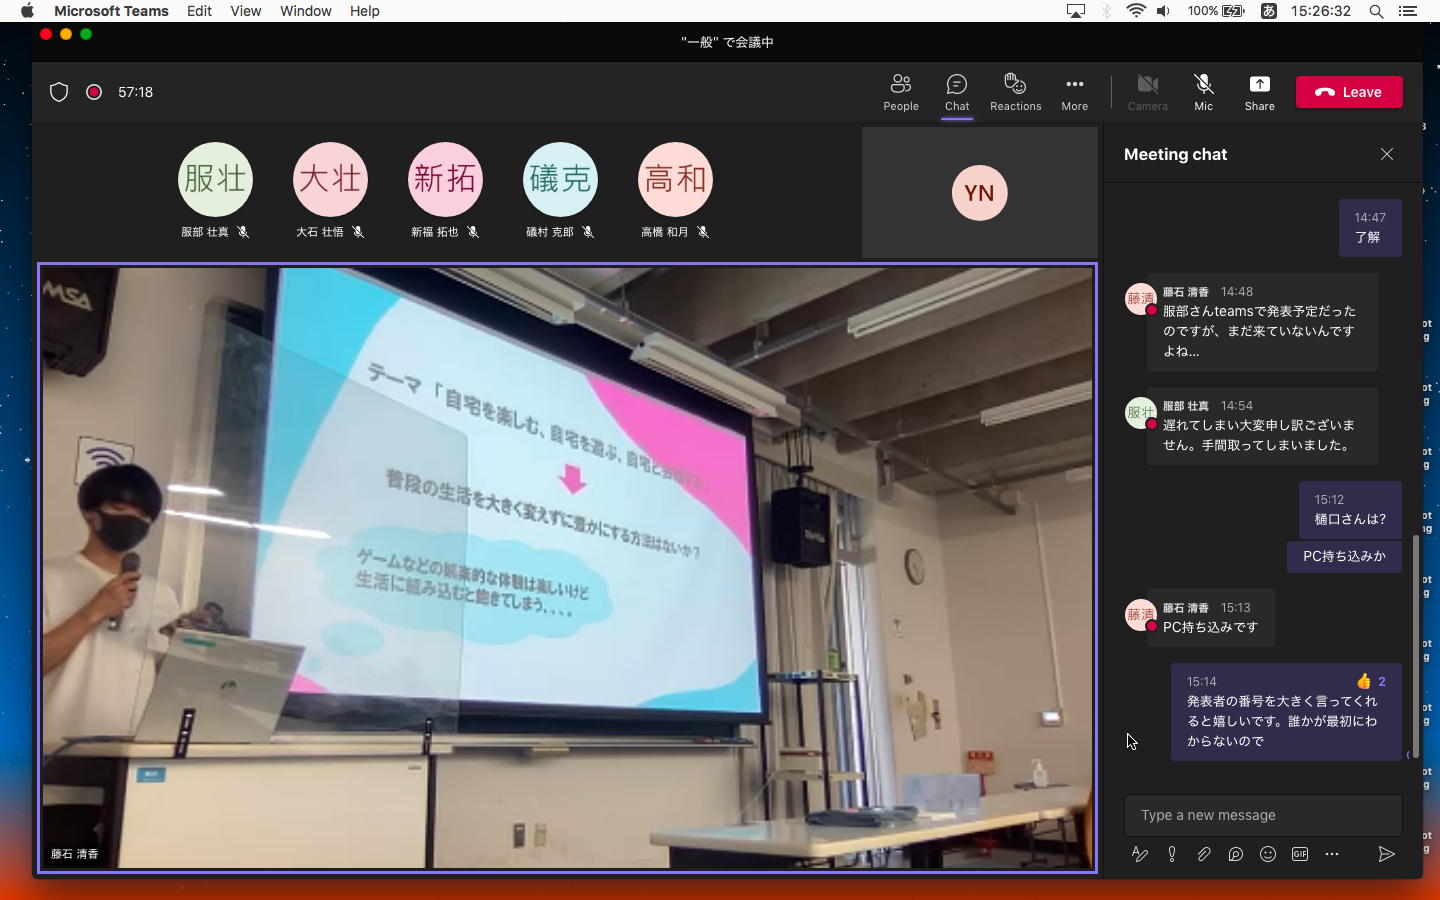Image resolution: width=1440 pixels, height=900 pixels.
Task: Click the muted mic icon for 礒村 克郎
Action: [x=588, y=232]
